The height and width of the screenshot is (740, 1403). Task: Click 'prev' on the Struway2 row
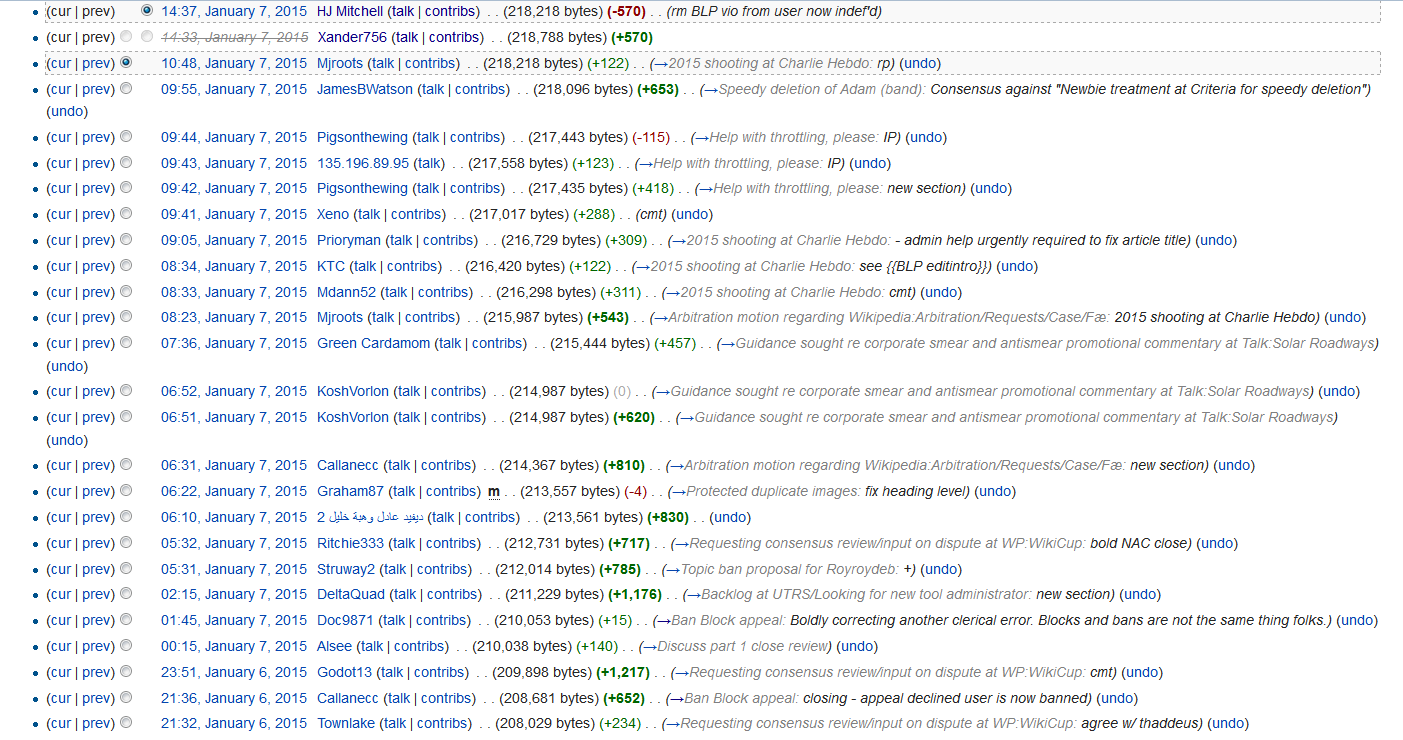click(96, 569)
